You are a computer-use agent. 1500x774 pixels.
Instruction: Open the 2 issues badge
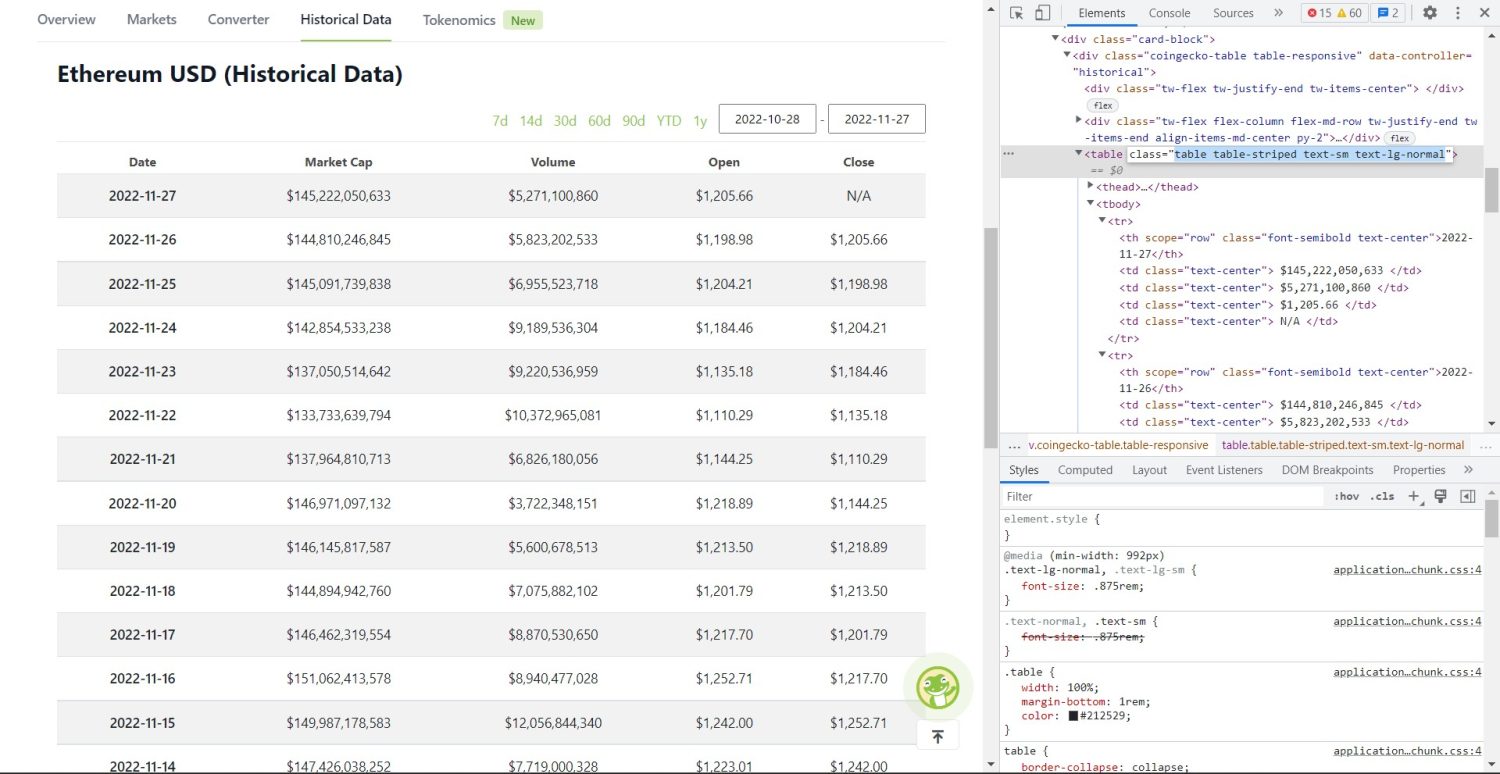click(x=1388, y=13)
